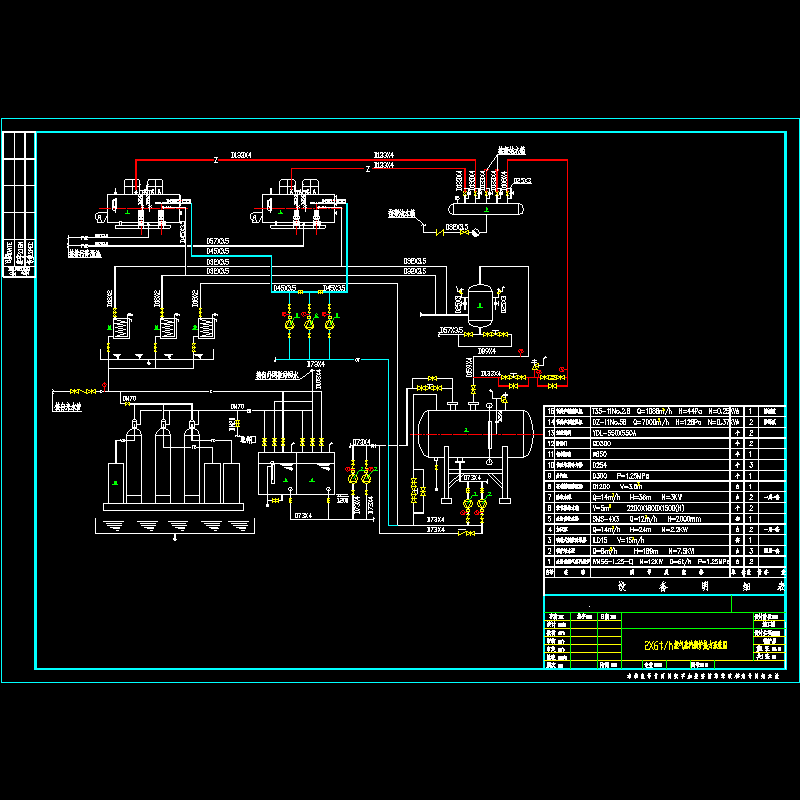This screenshot has width=800, height=800.
Task: Select the middle softener vessel
Action: click(163, 462)
